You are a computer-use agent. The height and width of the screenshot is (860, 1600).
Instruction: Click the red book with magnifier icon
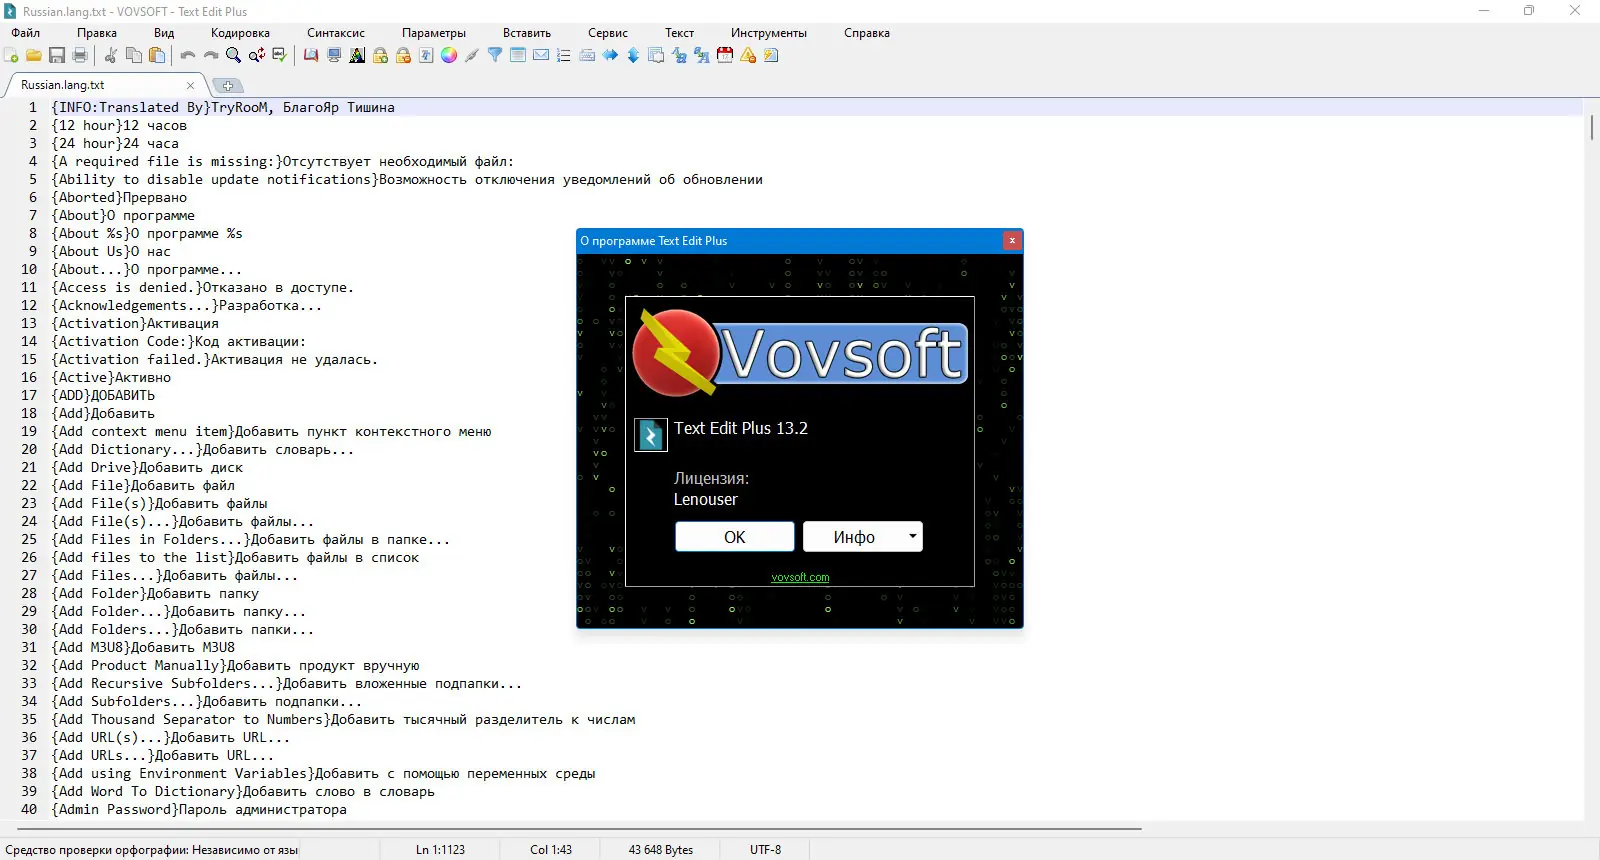pyautogui.click(x=311, y=56)
